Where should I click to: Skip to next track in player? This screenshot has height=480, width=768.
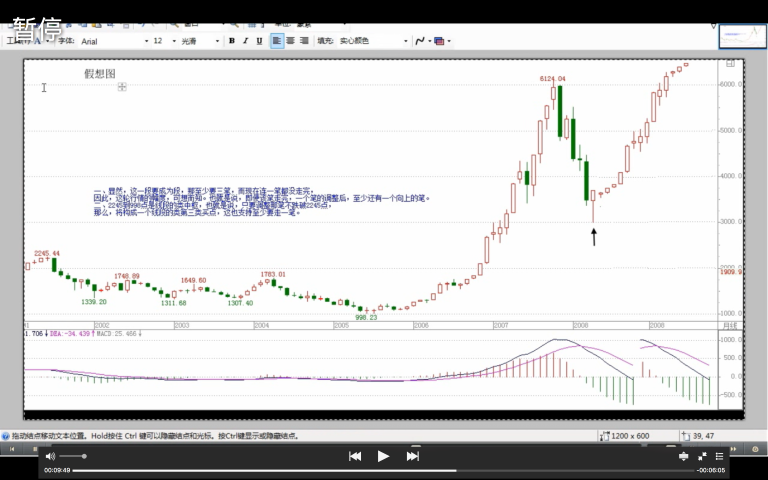pyautogui.click(x=412, y=456)
